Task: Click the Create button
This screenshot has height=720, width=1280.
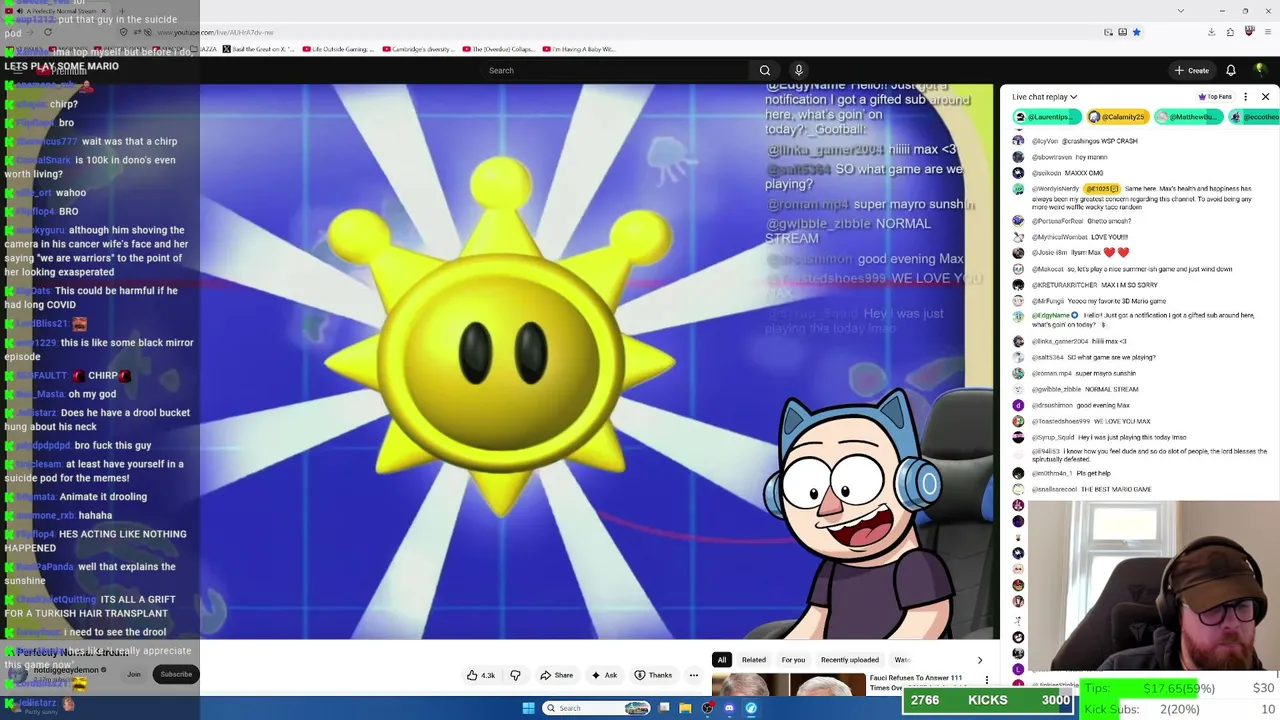Action: tap(1192, 70)
